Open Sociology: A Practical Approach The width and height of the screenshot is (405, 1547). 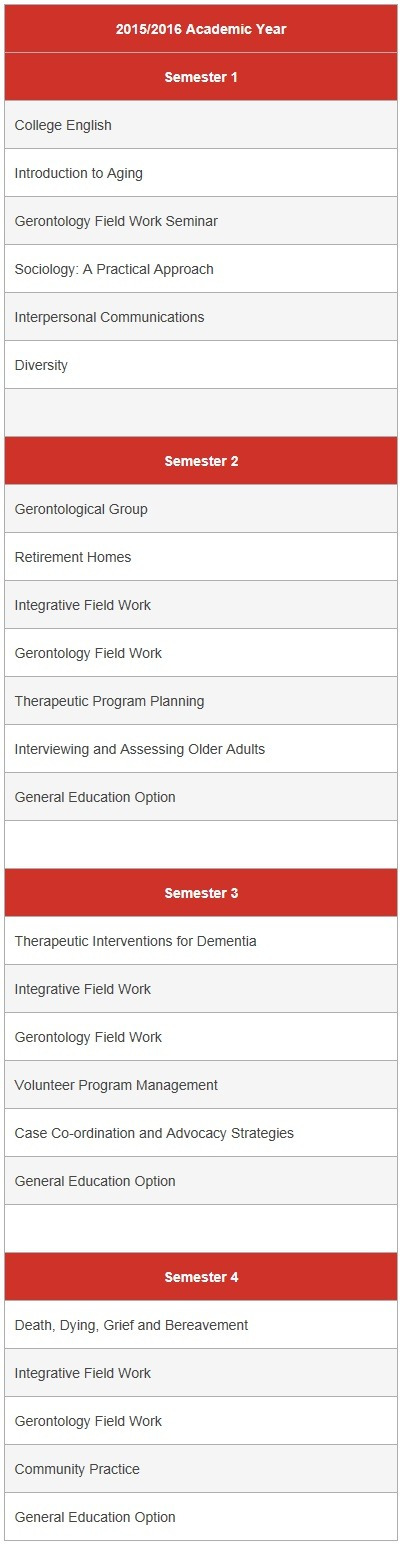(x=201, y=269)
